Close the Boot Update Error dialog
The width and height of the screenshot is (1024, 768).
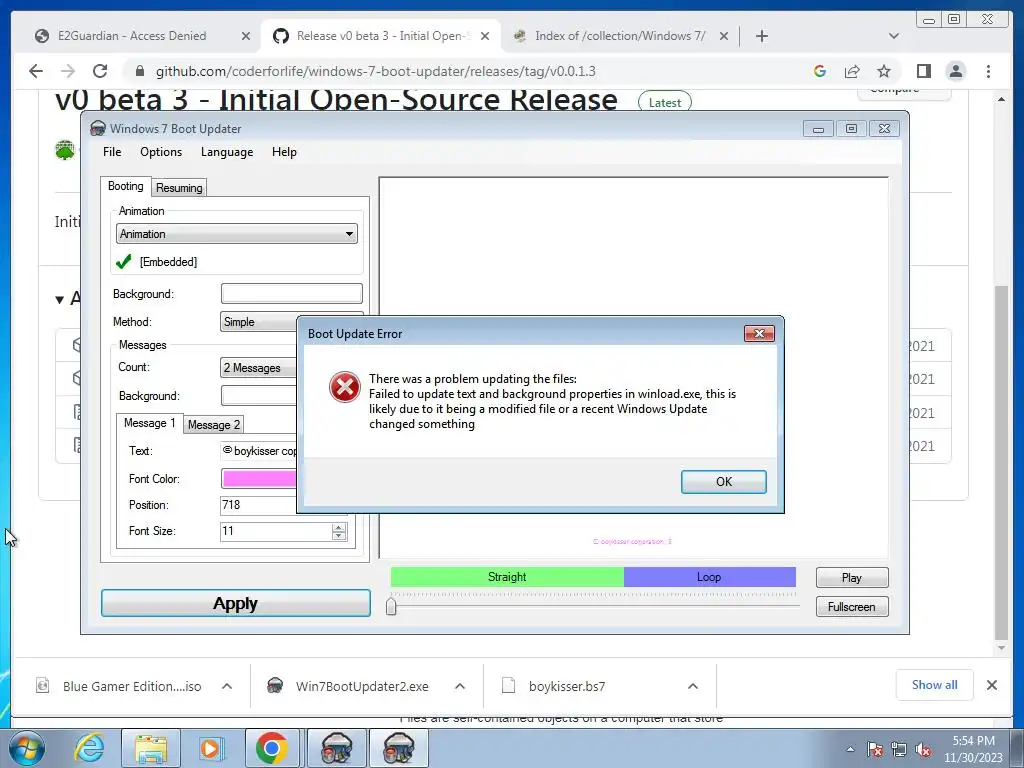click(x=759, y=334)
